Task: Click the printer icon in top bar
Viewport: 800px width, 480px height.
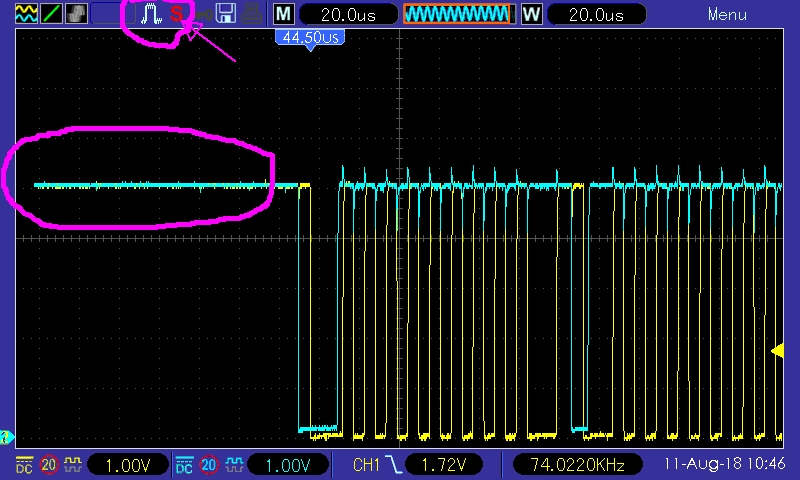Action: click(251, 14)
